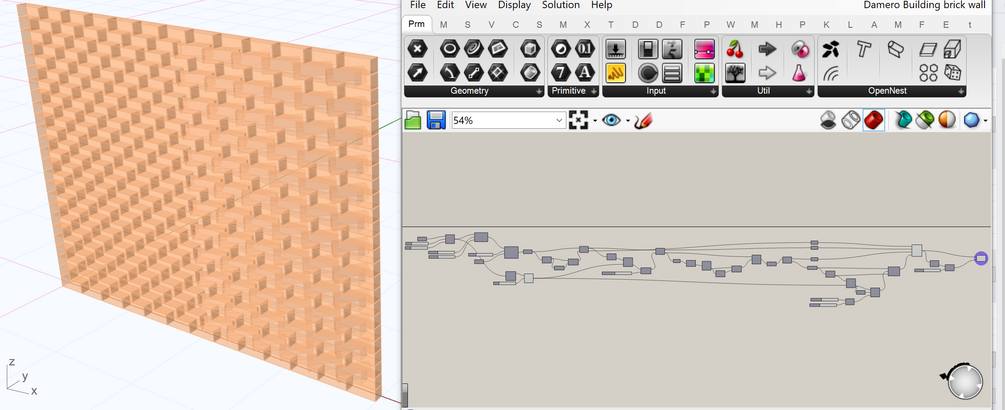
Task: Select the Line parameter icon
Action: pos(474,72)
